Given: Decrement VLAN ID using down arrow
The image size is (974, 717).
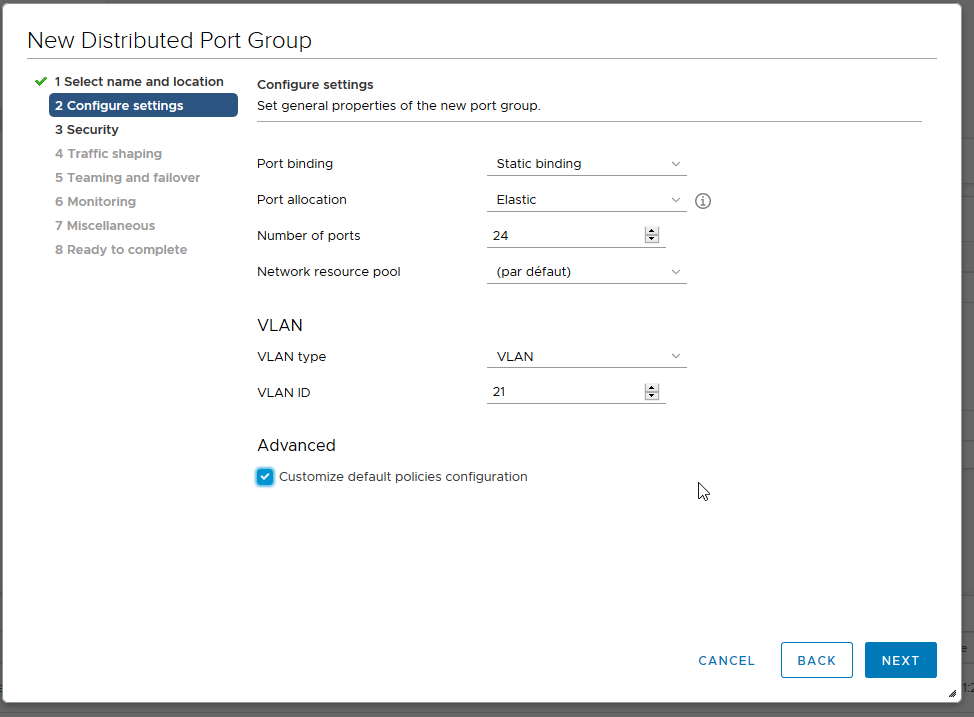Looking at the screenshot, I should point(652,395).
